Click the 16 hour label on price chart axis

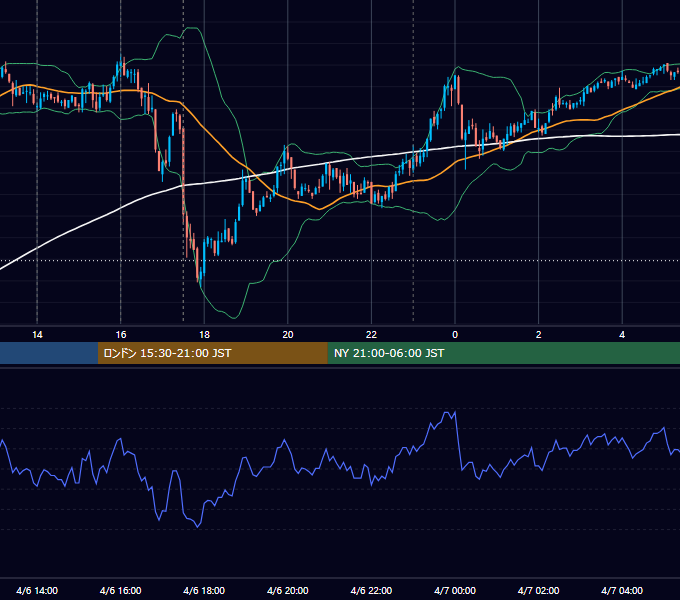121,335
